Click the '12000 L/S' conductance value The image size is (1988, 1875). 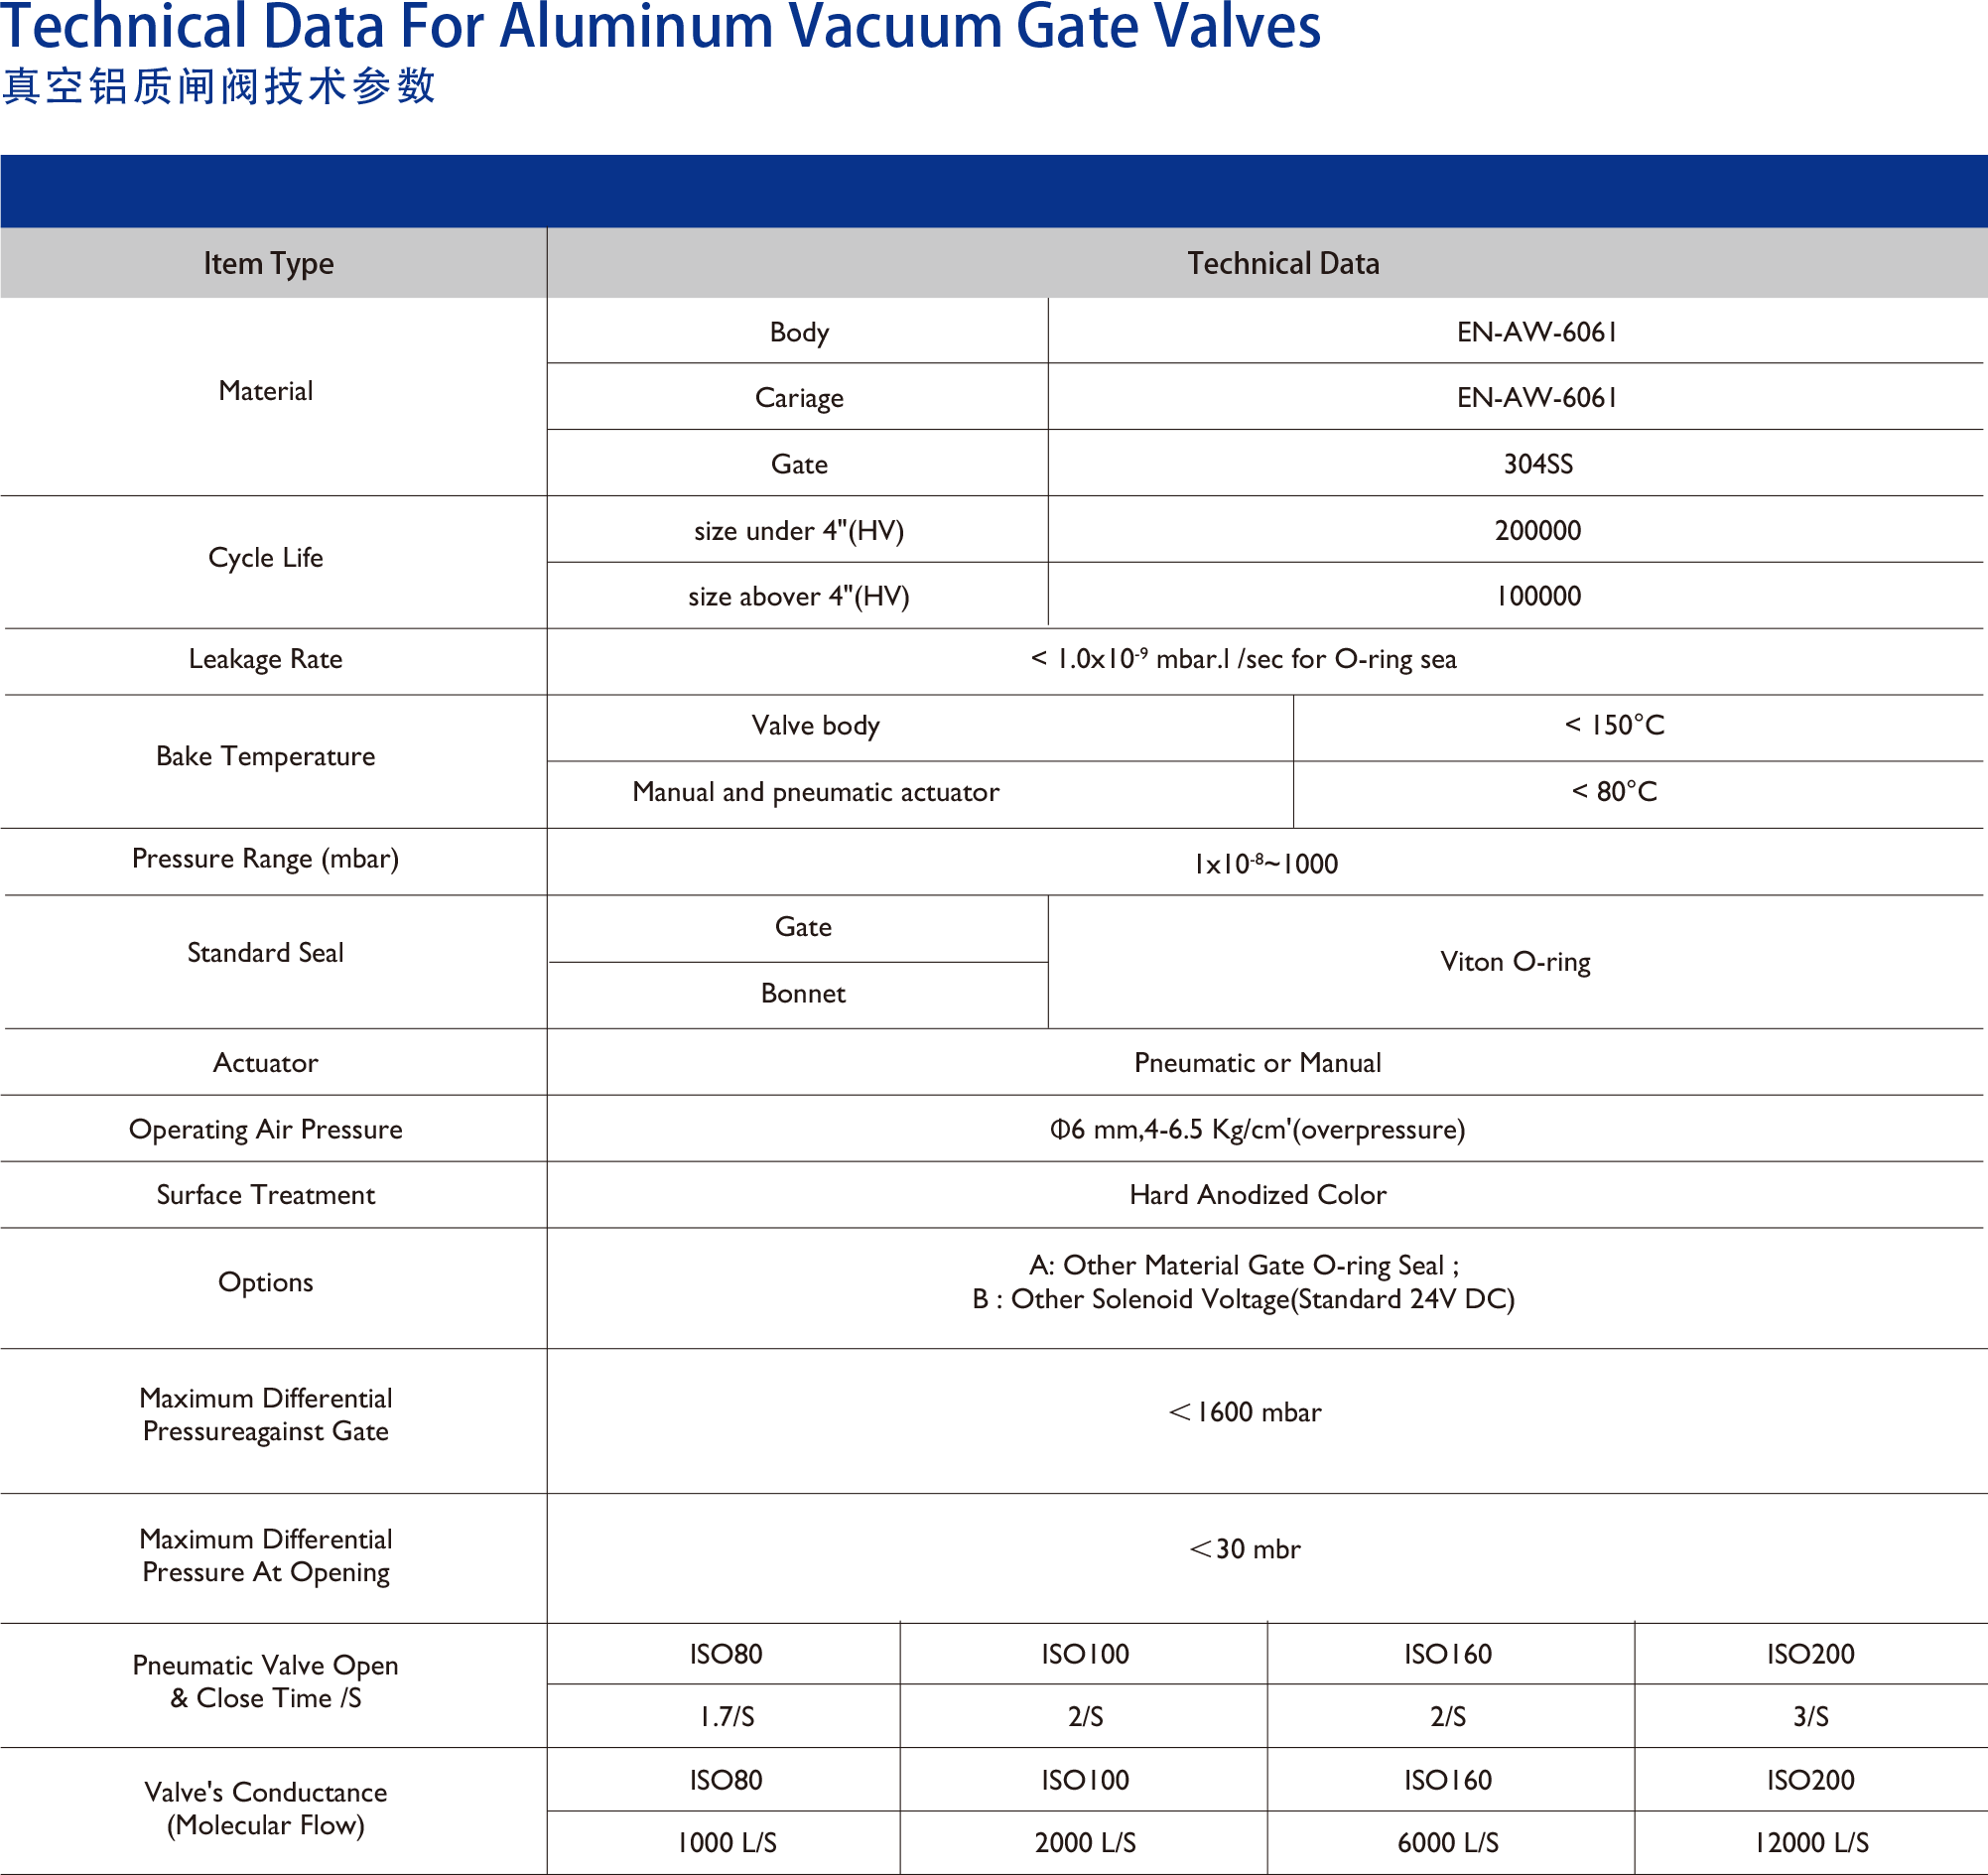1811,1843
